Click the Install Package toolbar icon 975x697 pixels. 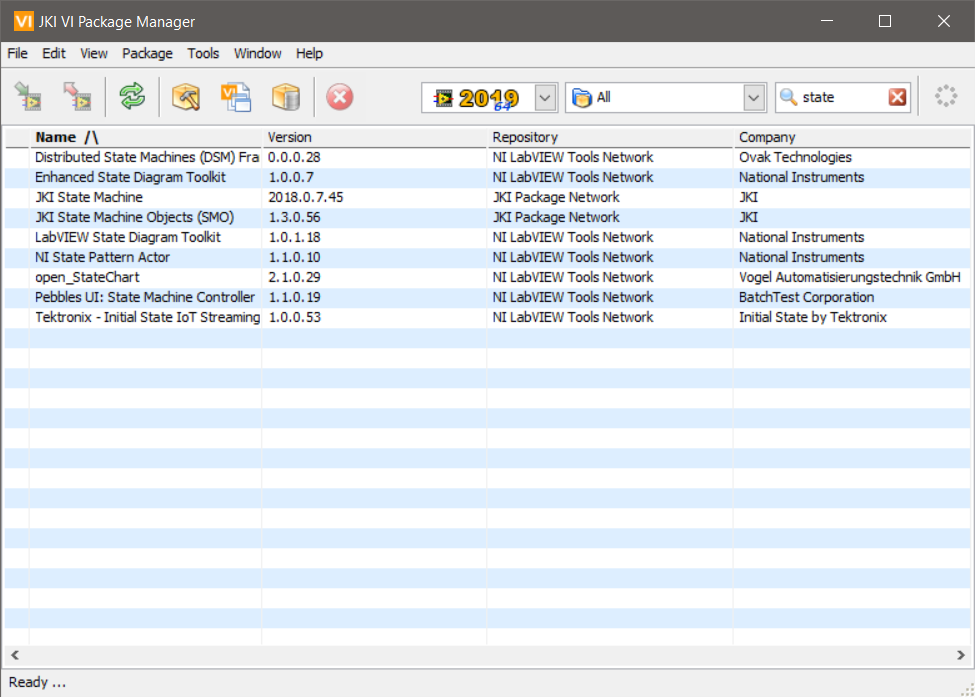tap(28, 97)
